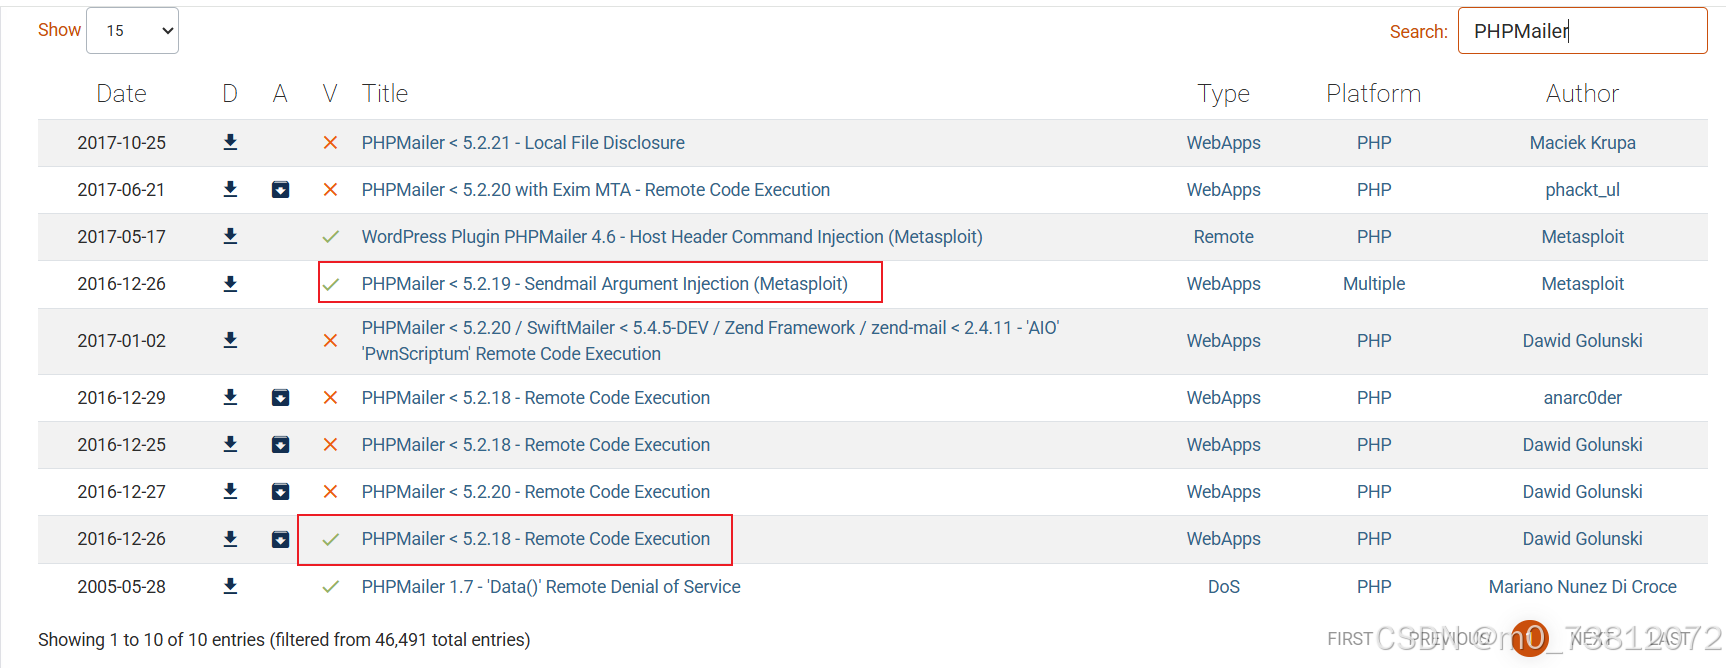Open anarc0der's PHPMailer 5.2.18 RCE exploit
This screenshot has height=668, width=1726.
536,398
